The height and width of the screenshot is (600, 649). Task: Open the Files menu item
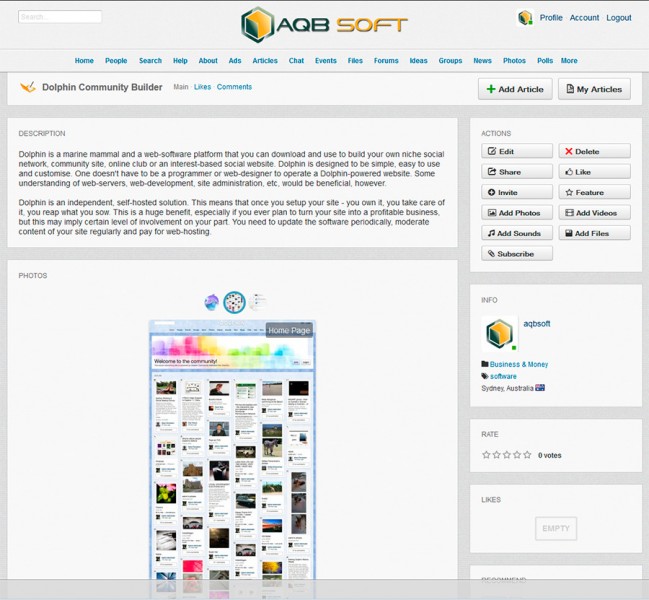coord(355,60)
